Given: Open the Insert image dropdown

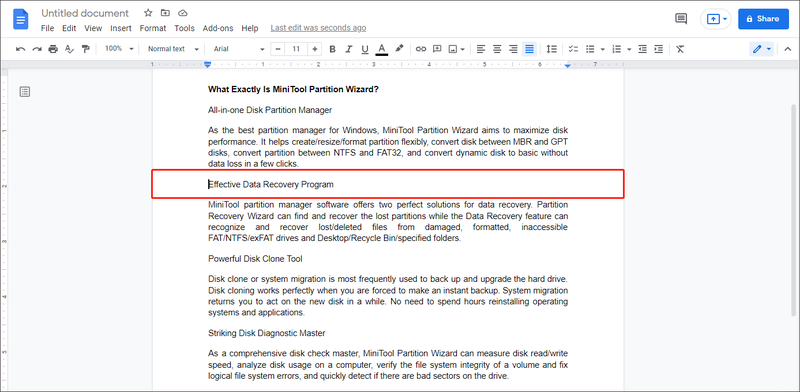Looking at the screenshot, I should [456, 49].
